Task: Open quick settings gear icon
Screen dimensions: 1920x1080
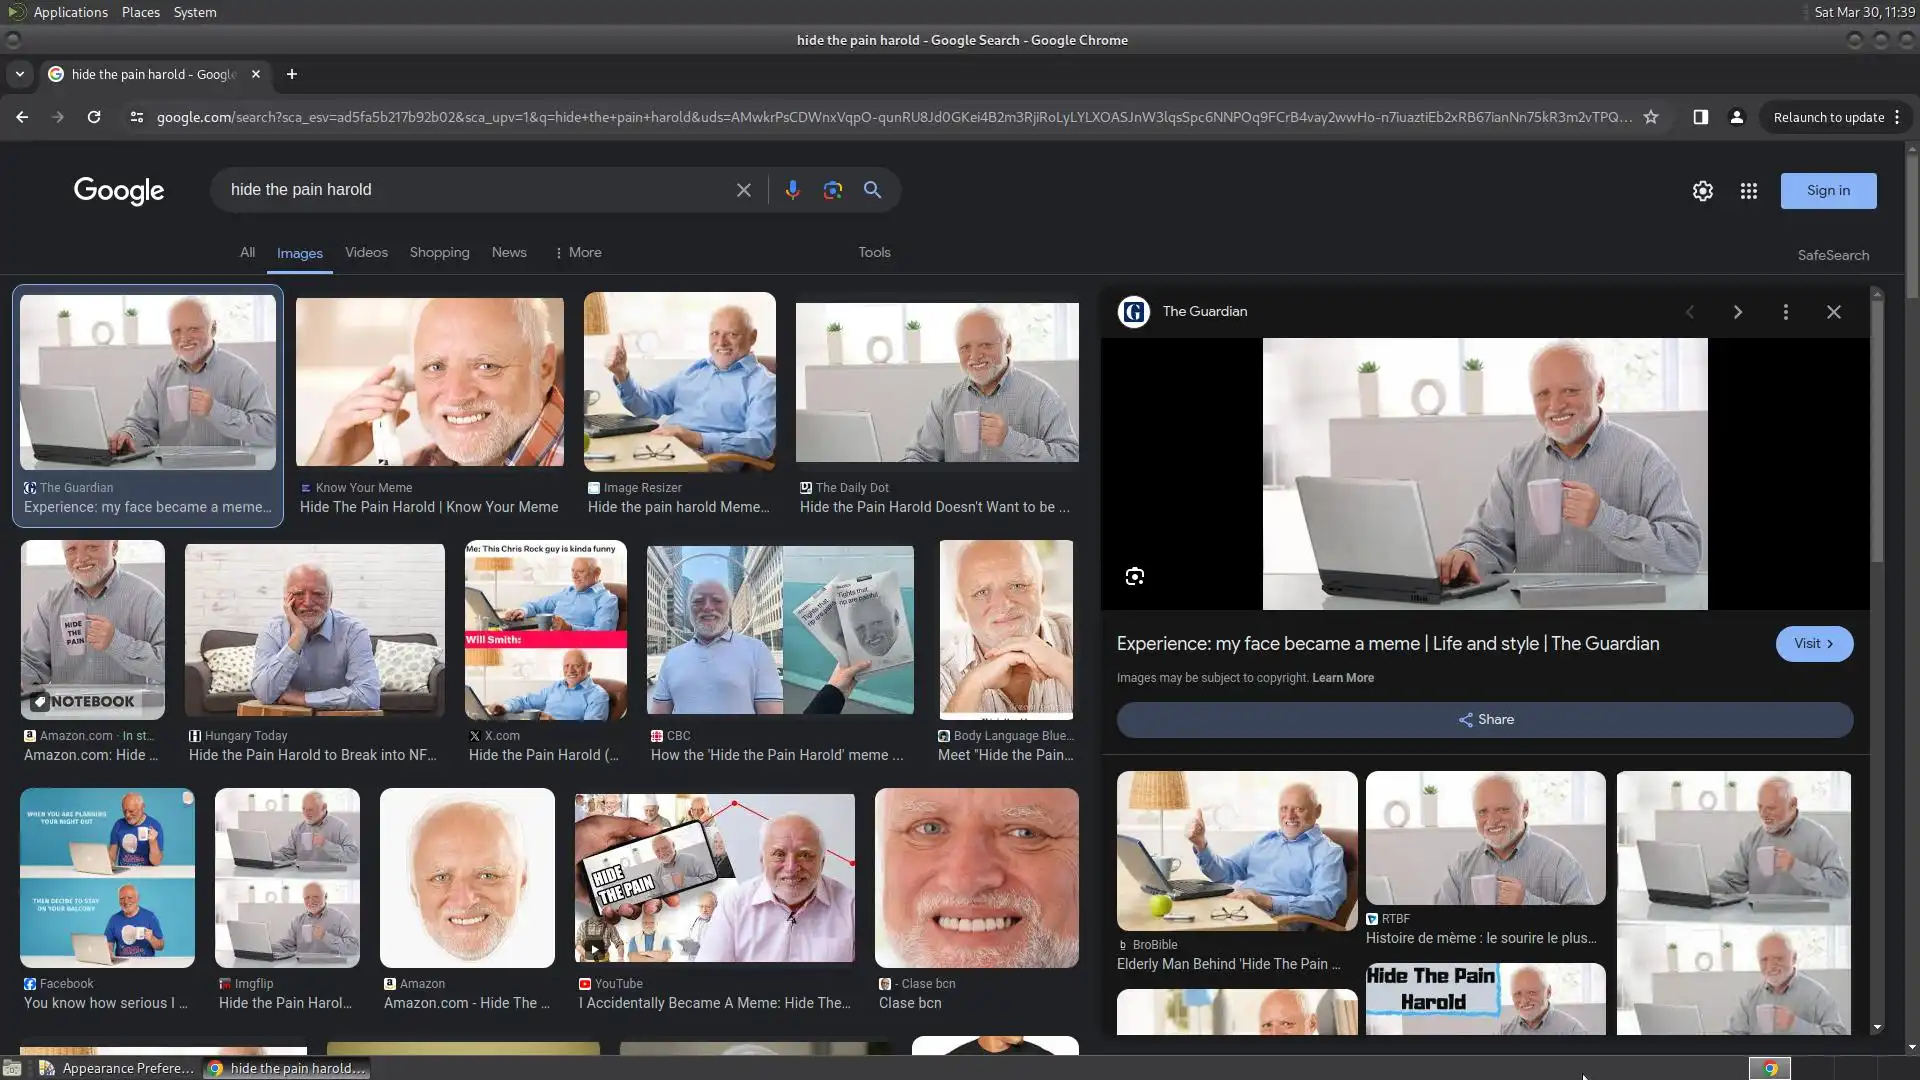Action: click(1702, 191)
